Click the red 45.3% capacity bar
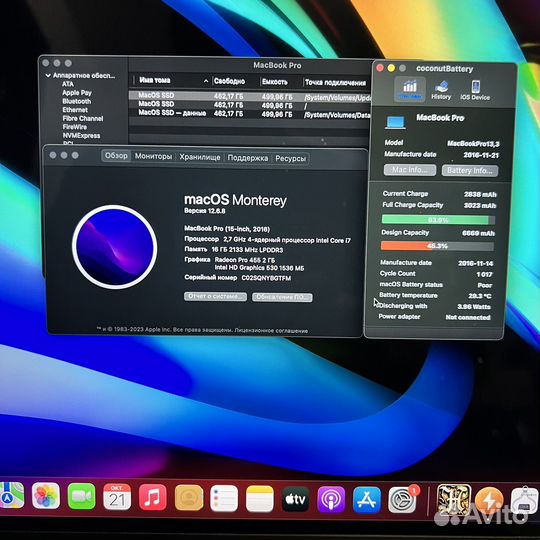The image size is (540, 540). (x=437, y=246)
